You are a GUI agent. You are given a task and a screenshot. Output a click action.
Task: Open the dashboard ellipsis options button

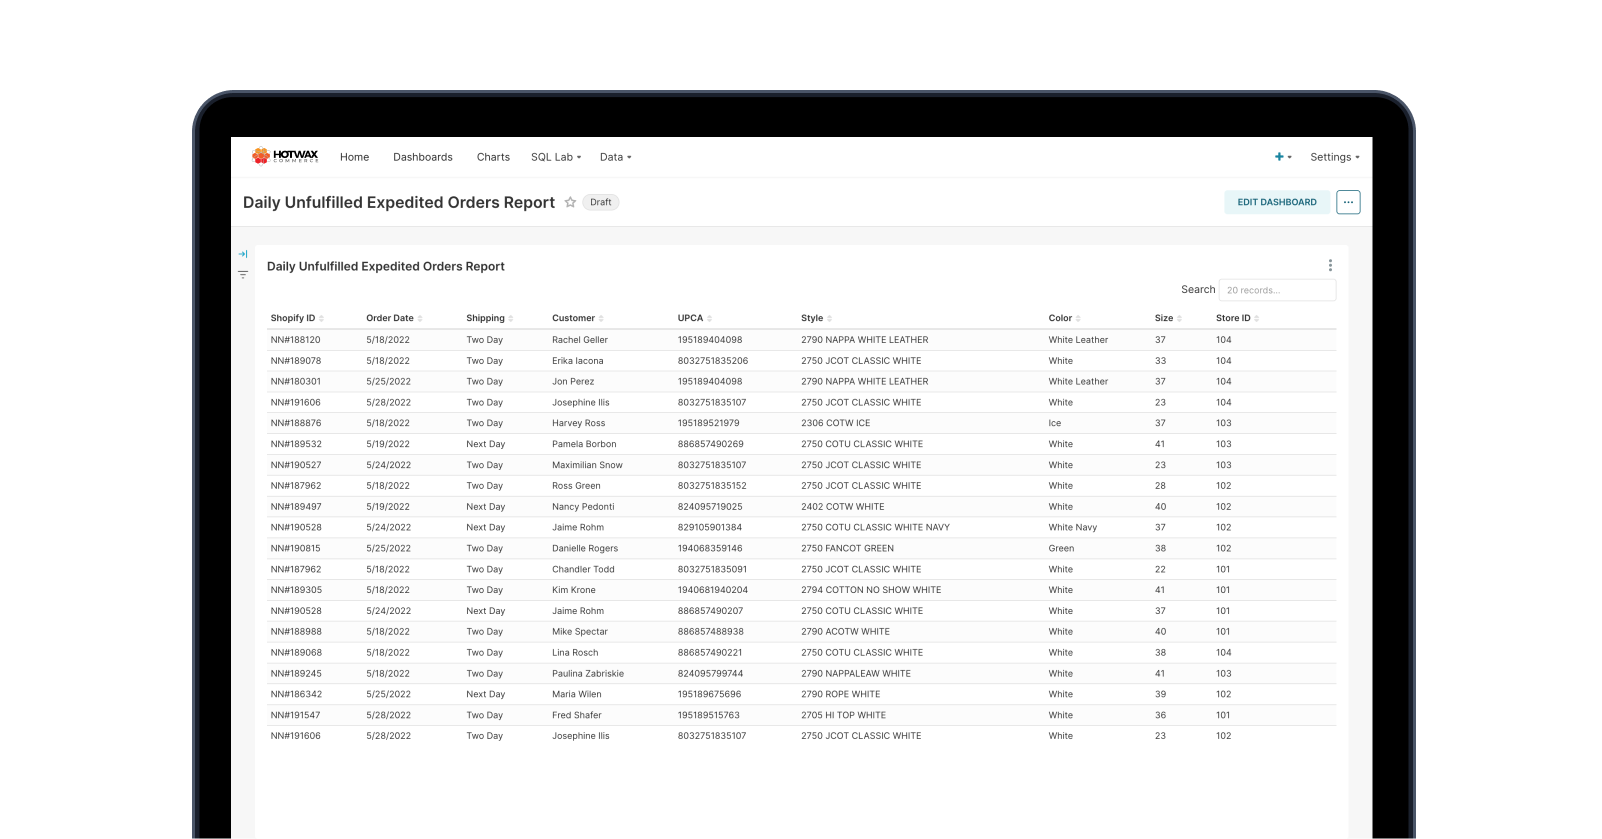point(1348,202)
